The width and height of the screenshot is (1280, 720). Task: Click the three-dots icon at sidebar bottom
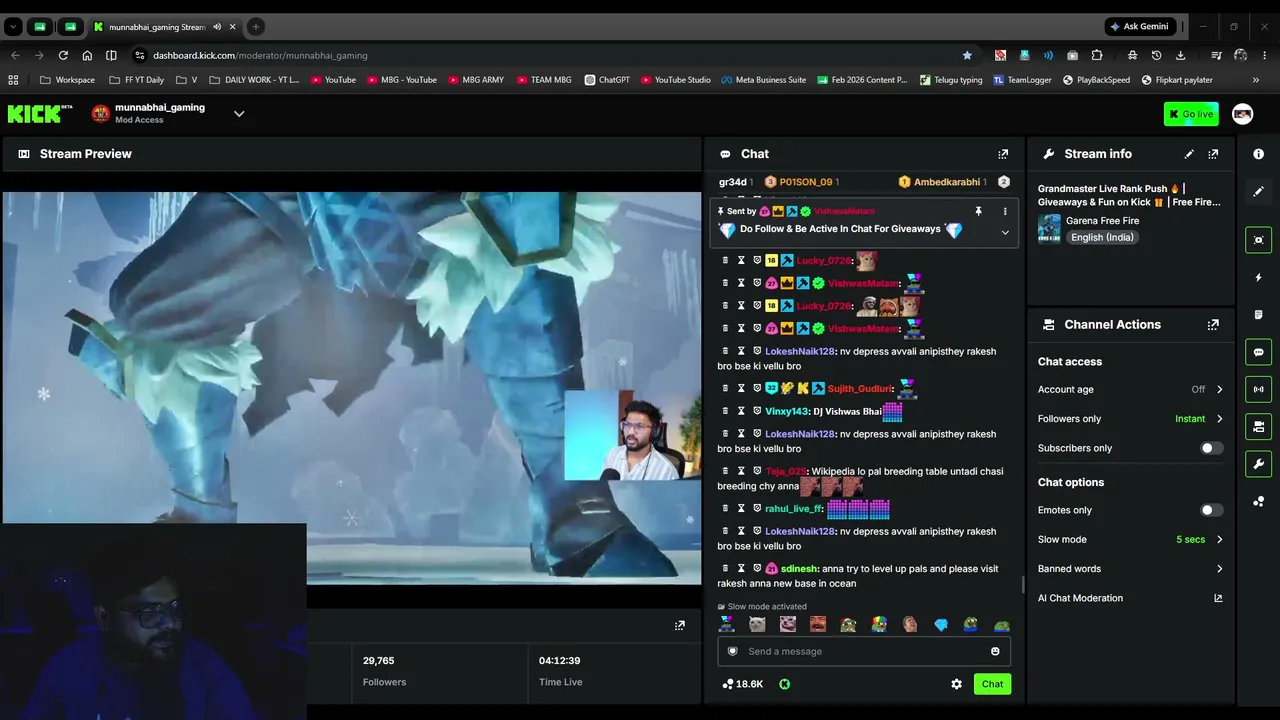tap(1258, 502)
